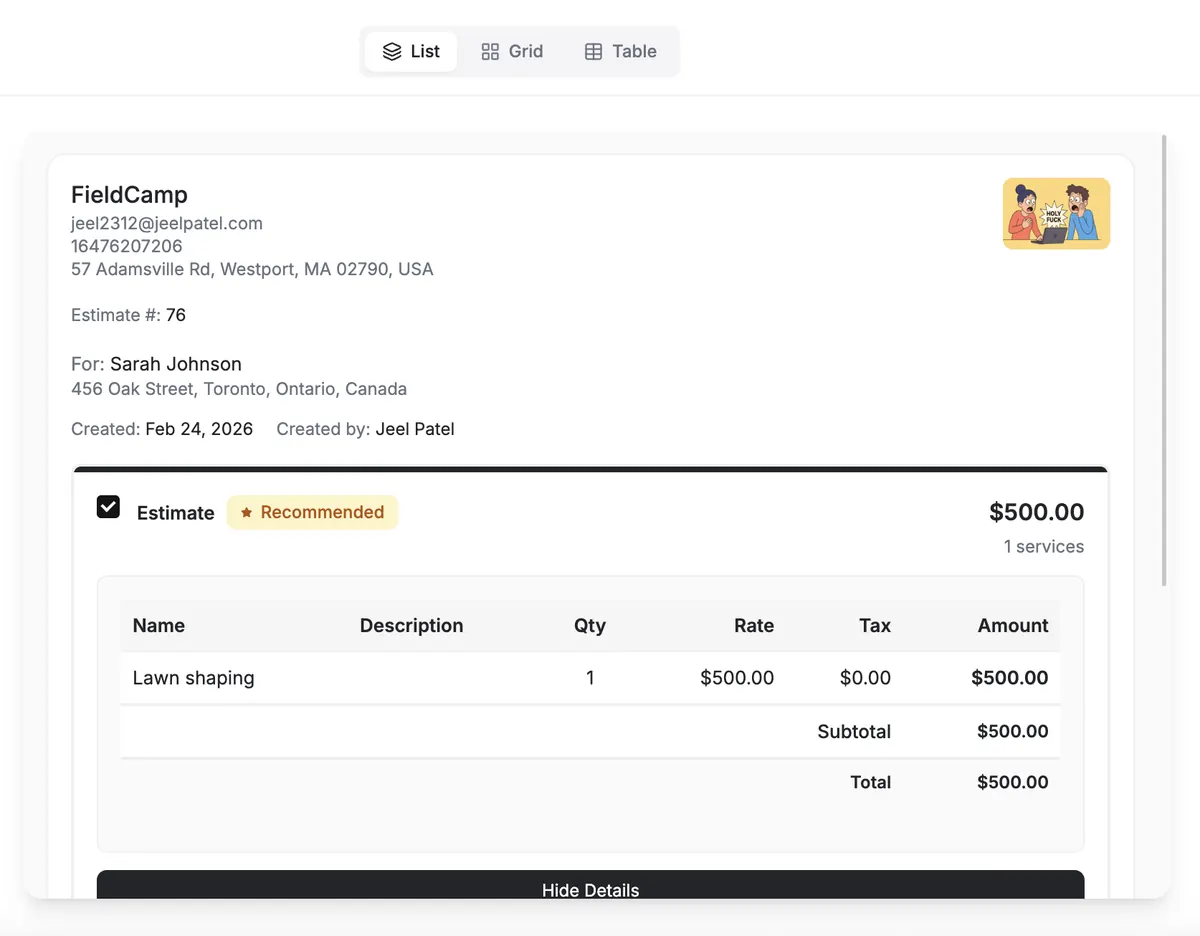Image resolution: width=1200 pixels, height=936 pixels.
Task: Click the Rate column header
Action: click(x=754, y=626)
